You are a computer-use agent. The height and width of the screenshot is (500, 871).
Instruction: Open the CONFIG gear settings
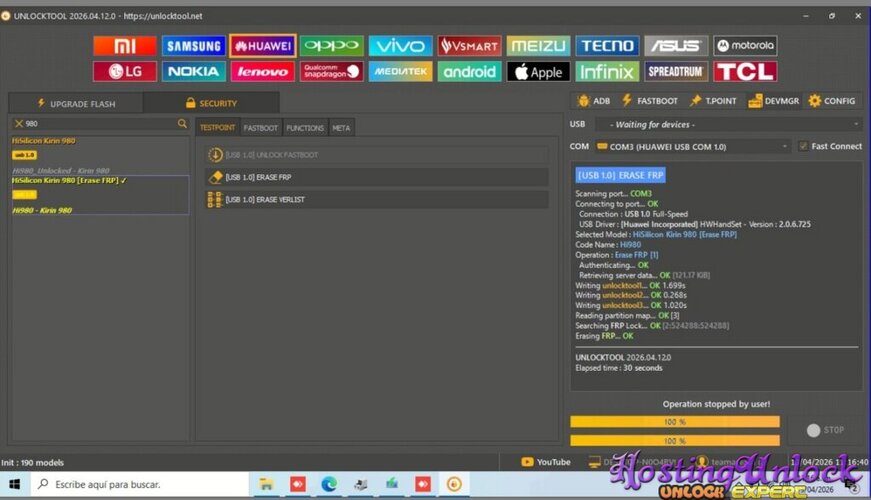pos(832,101)
